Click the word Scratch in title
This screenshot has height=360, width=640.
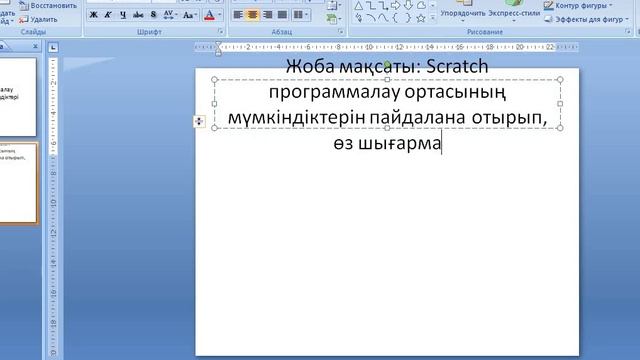(457, 66)
